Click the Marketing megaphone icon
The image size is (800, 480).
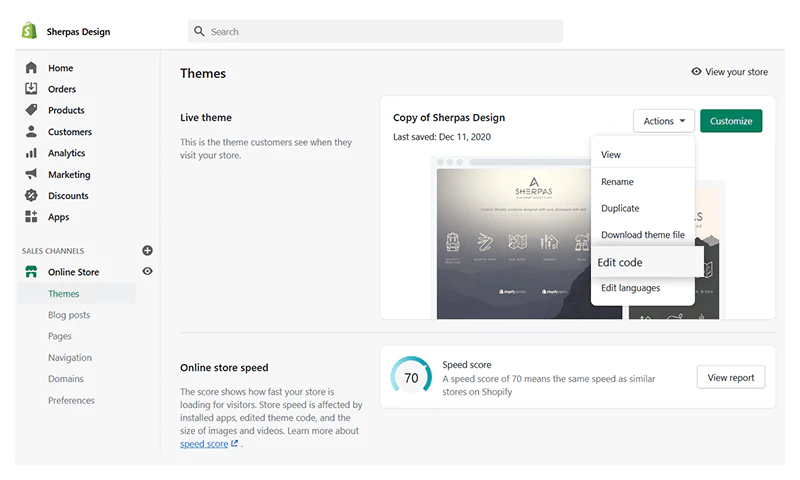[31, 174]
